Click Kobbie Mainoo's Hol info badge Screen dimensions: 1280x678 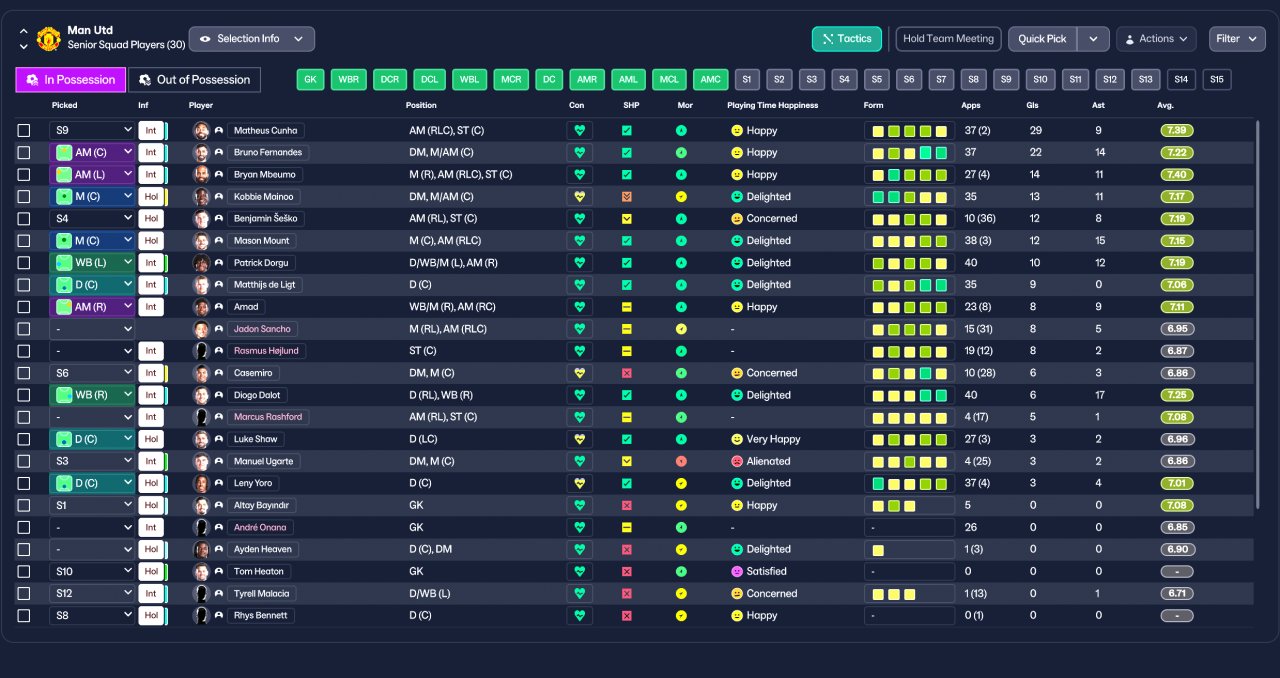151,197
